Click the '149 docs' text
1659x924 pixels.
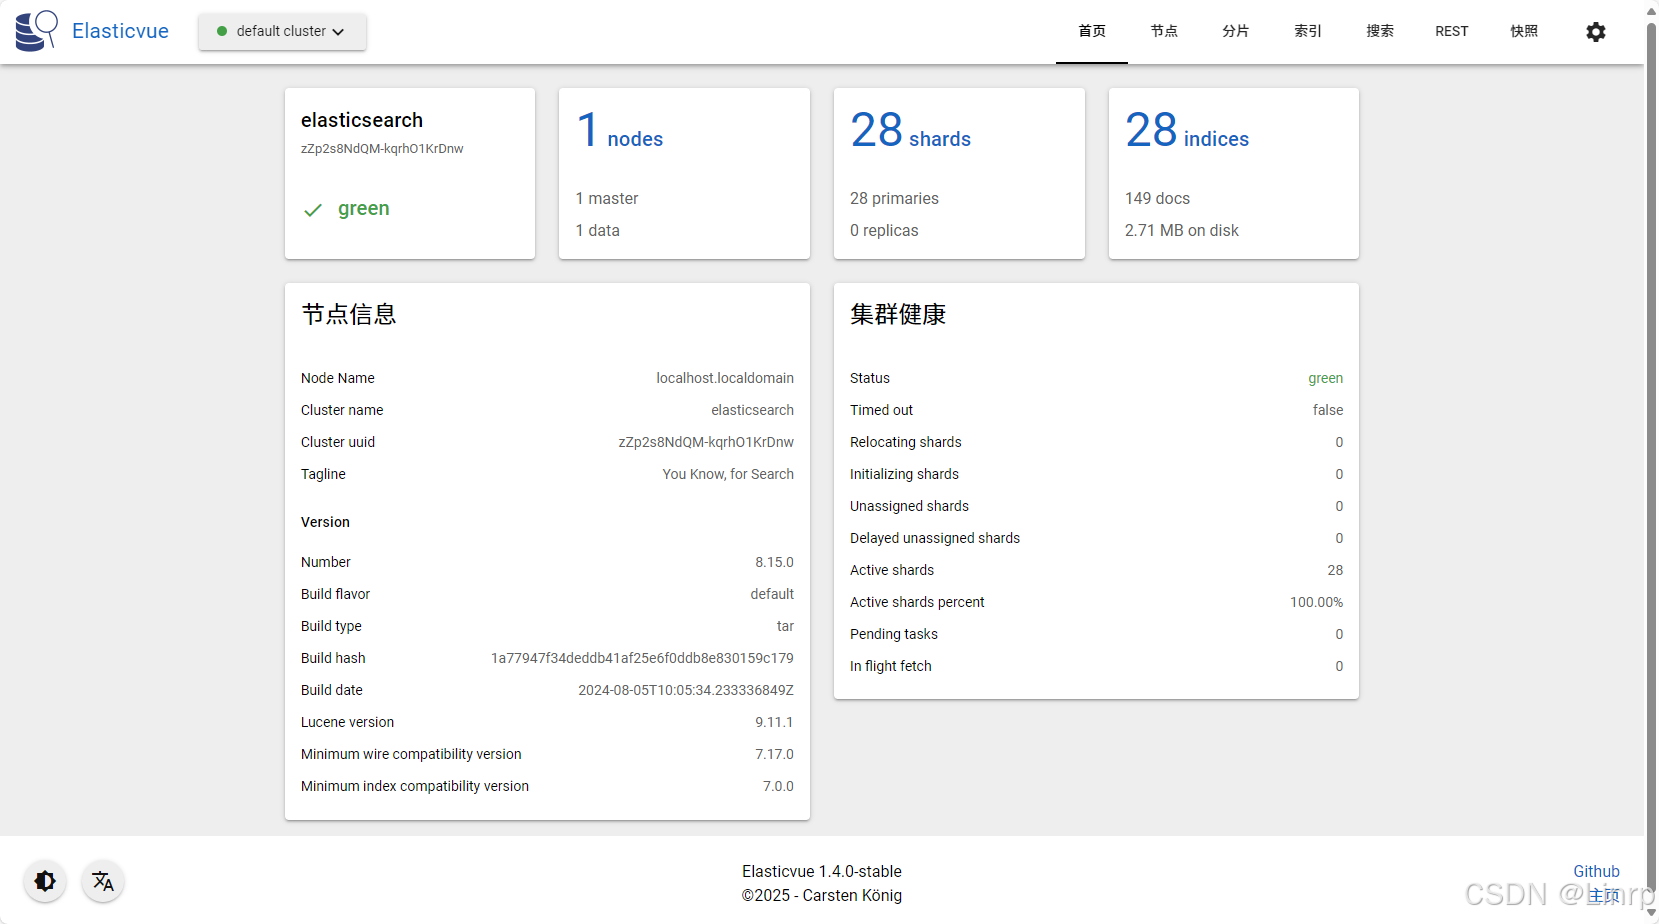(1157, 198)
